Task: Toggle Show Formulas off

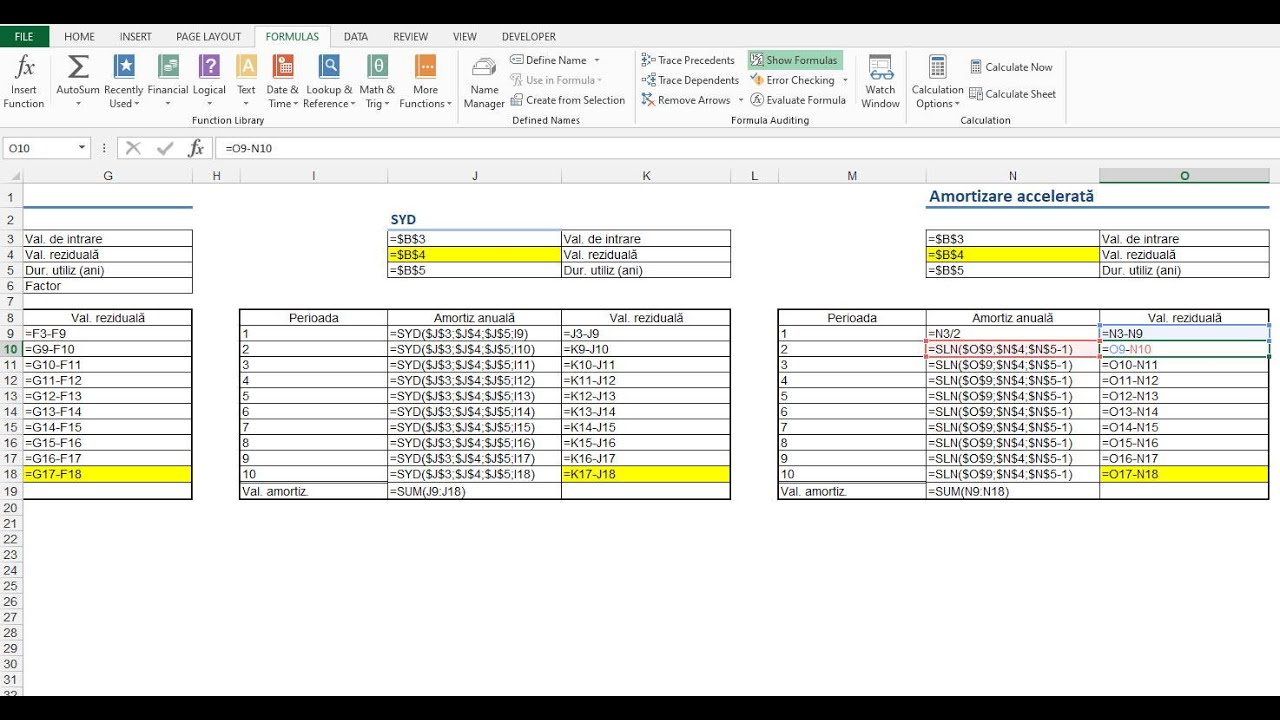Action: (795, 60)
